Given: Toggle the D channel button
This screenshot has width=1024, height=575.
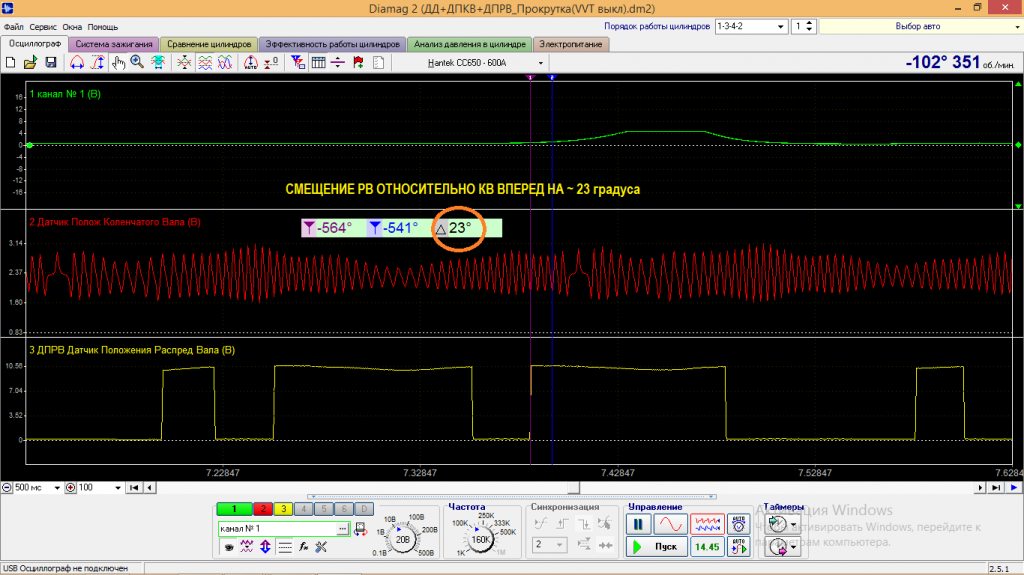Looking at the screenshot, I should (x=364, y=509).
